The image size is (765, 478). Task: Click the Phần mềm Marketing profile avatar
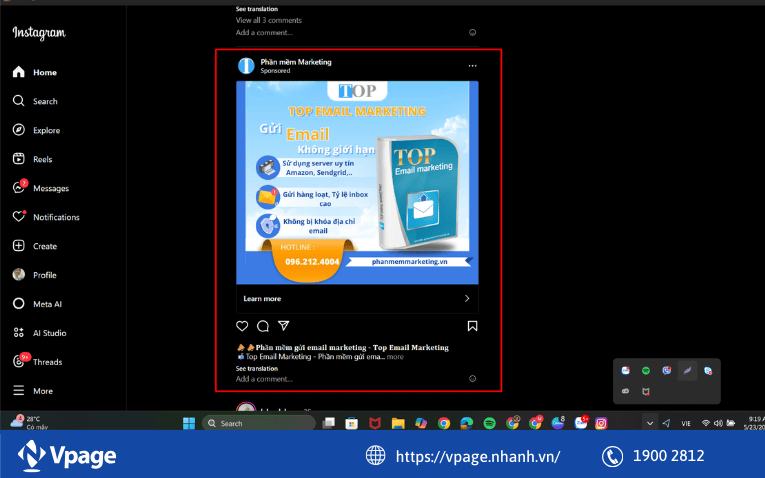pos(246,66)
